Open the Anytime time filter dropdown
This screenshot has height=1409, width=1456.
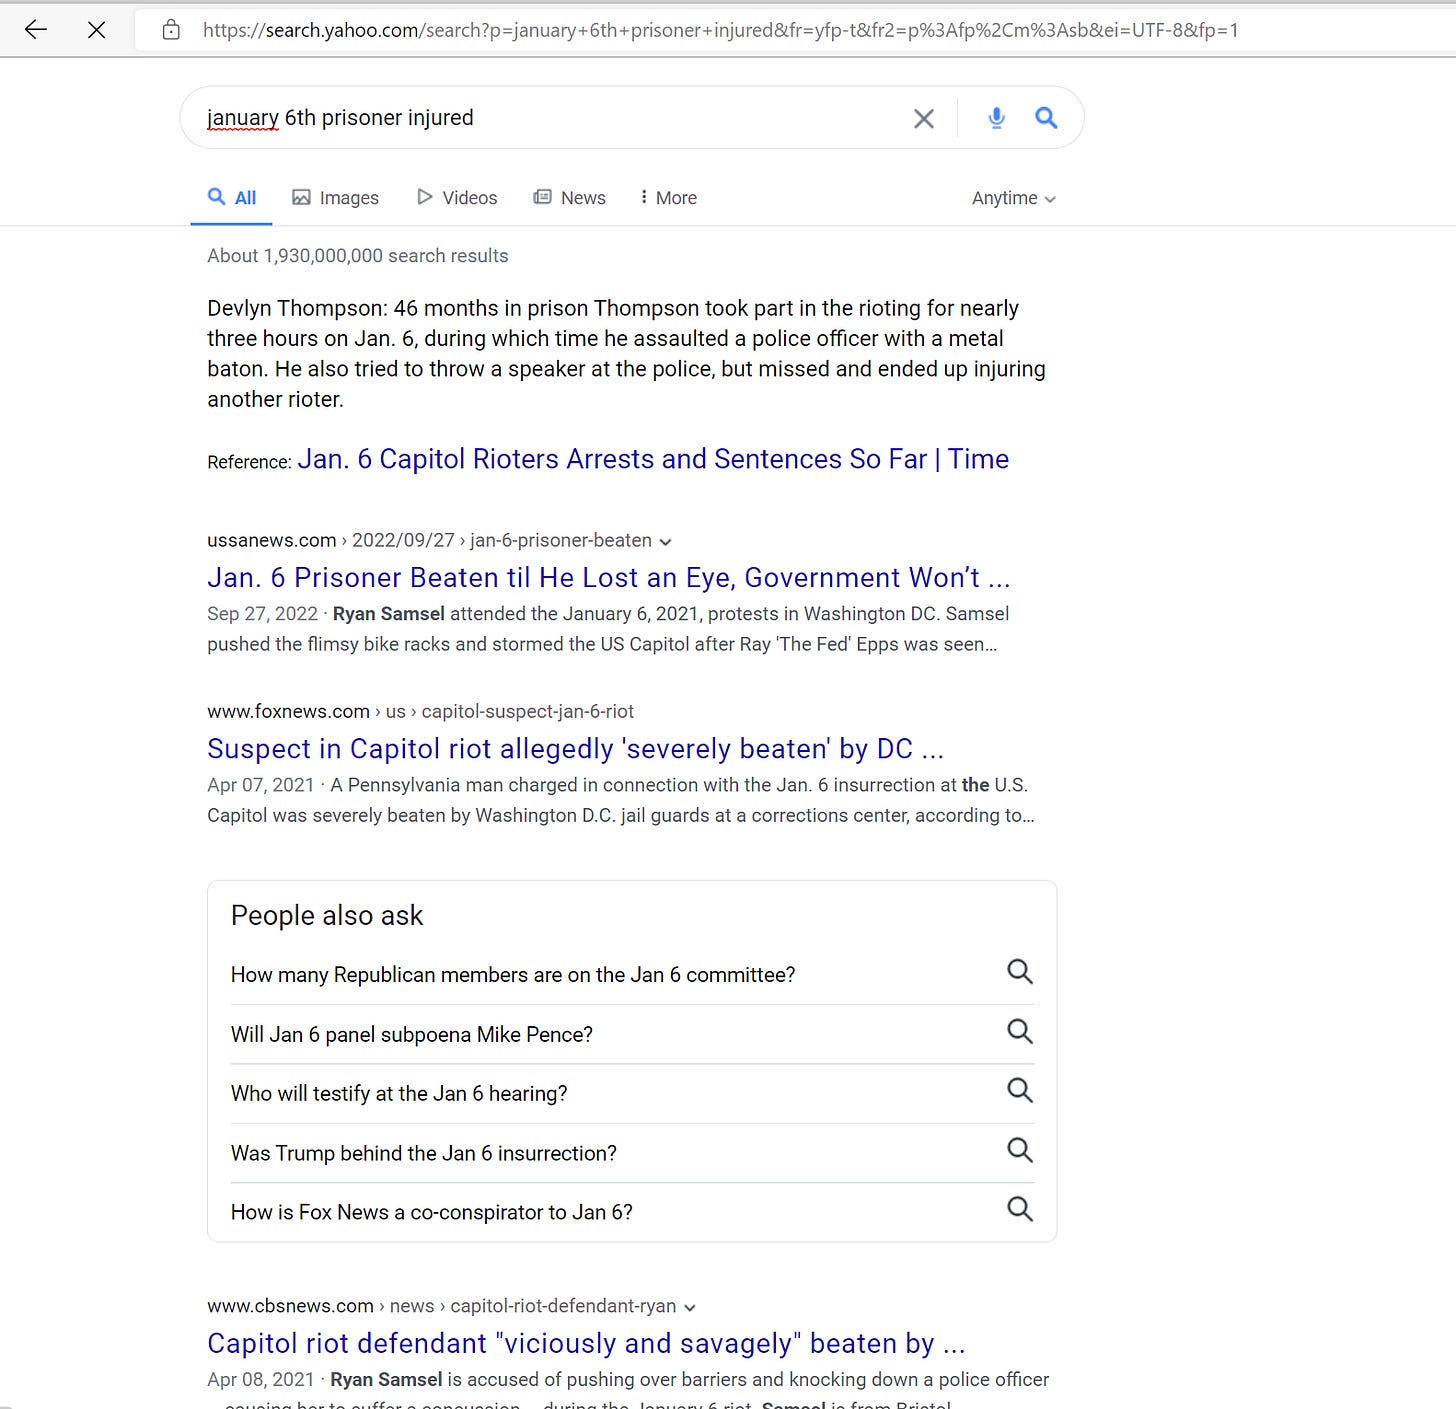click(x=1013, y=198)
